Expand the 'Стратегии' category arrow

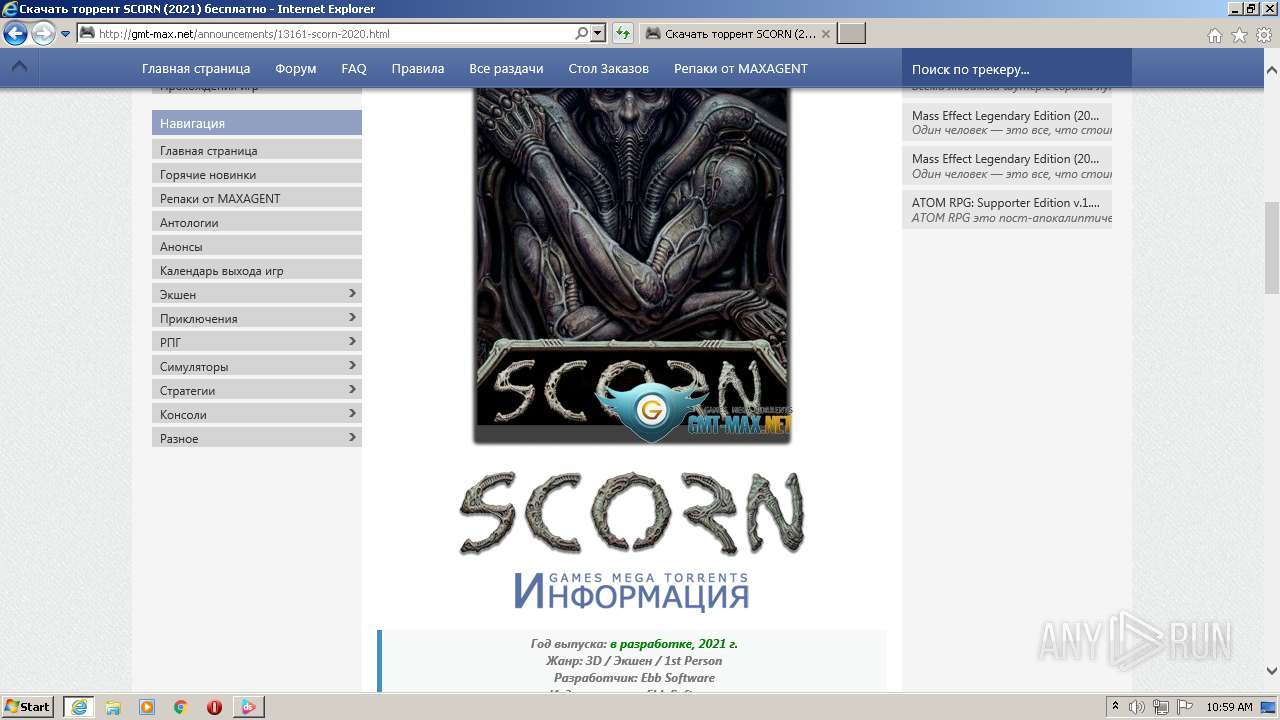tap(352, 389)
